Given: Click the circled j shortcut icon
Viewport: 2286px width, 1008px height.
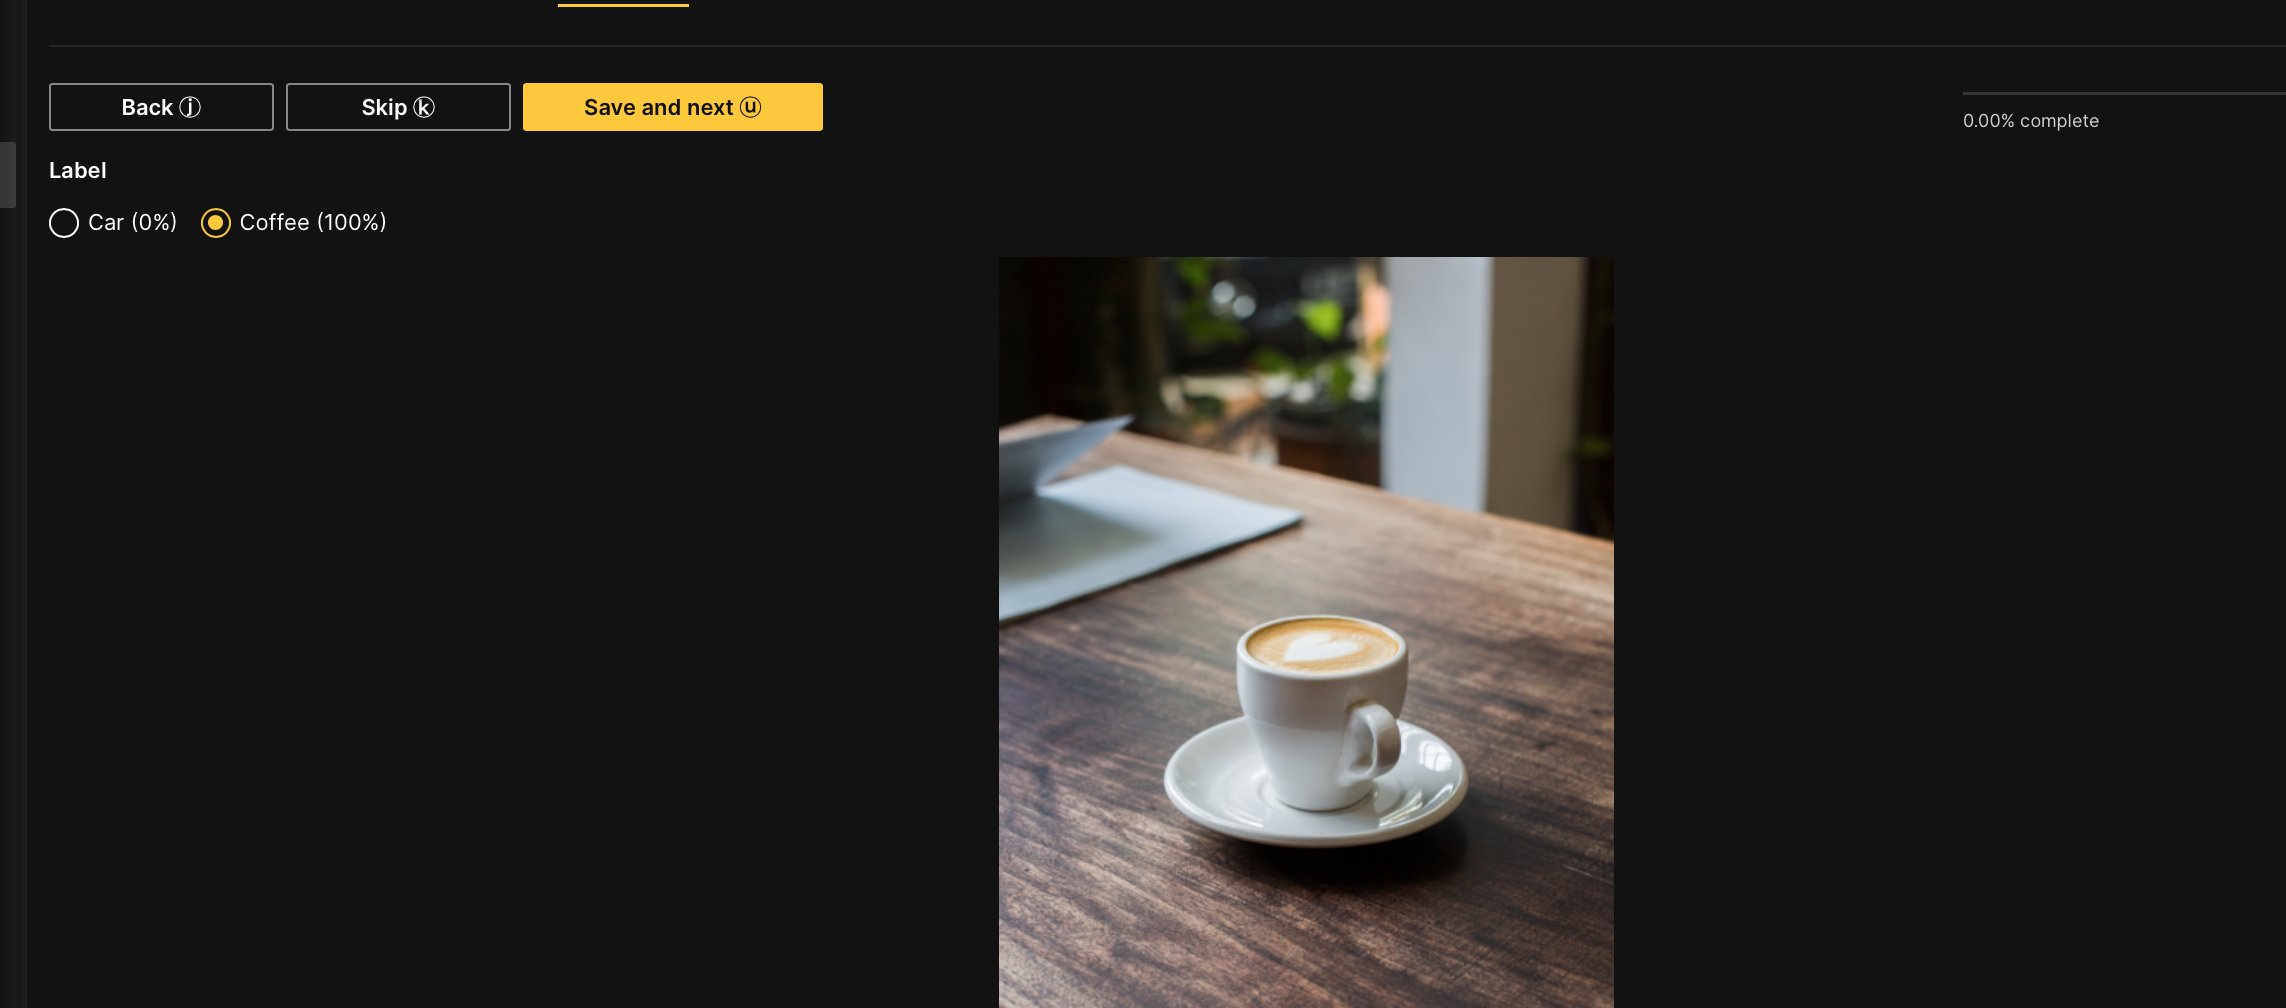Looking at the screenshot, I should point(190,107).
